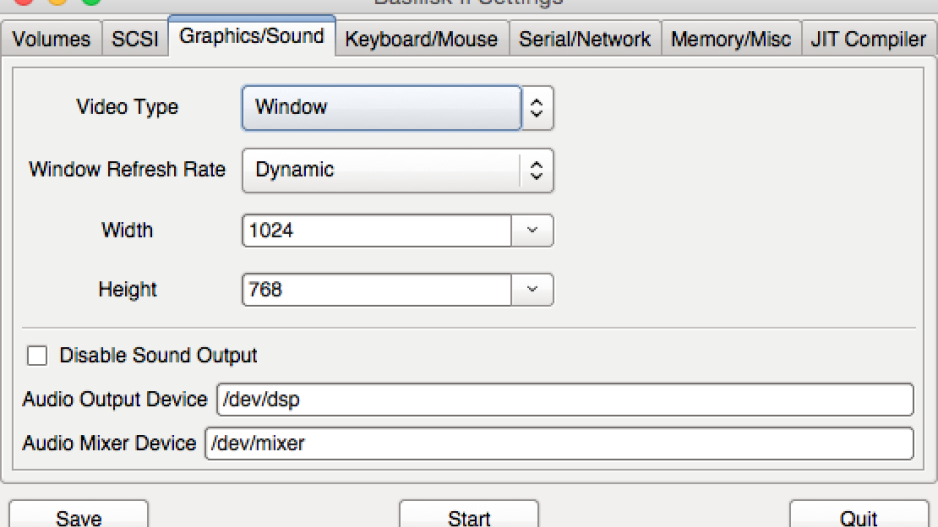Screen dimensions: 938x527
Task: Switch to the Memory/Misc tab
Action: [731, 39]
